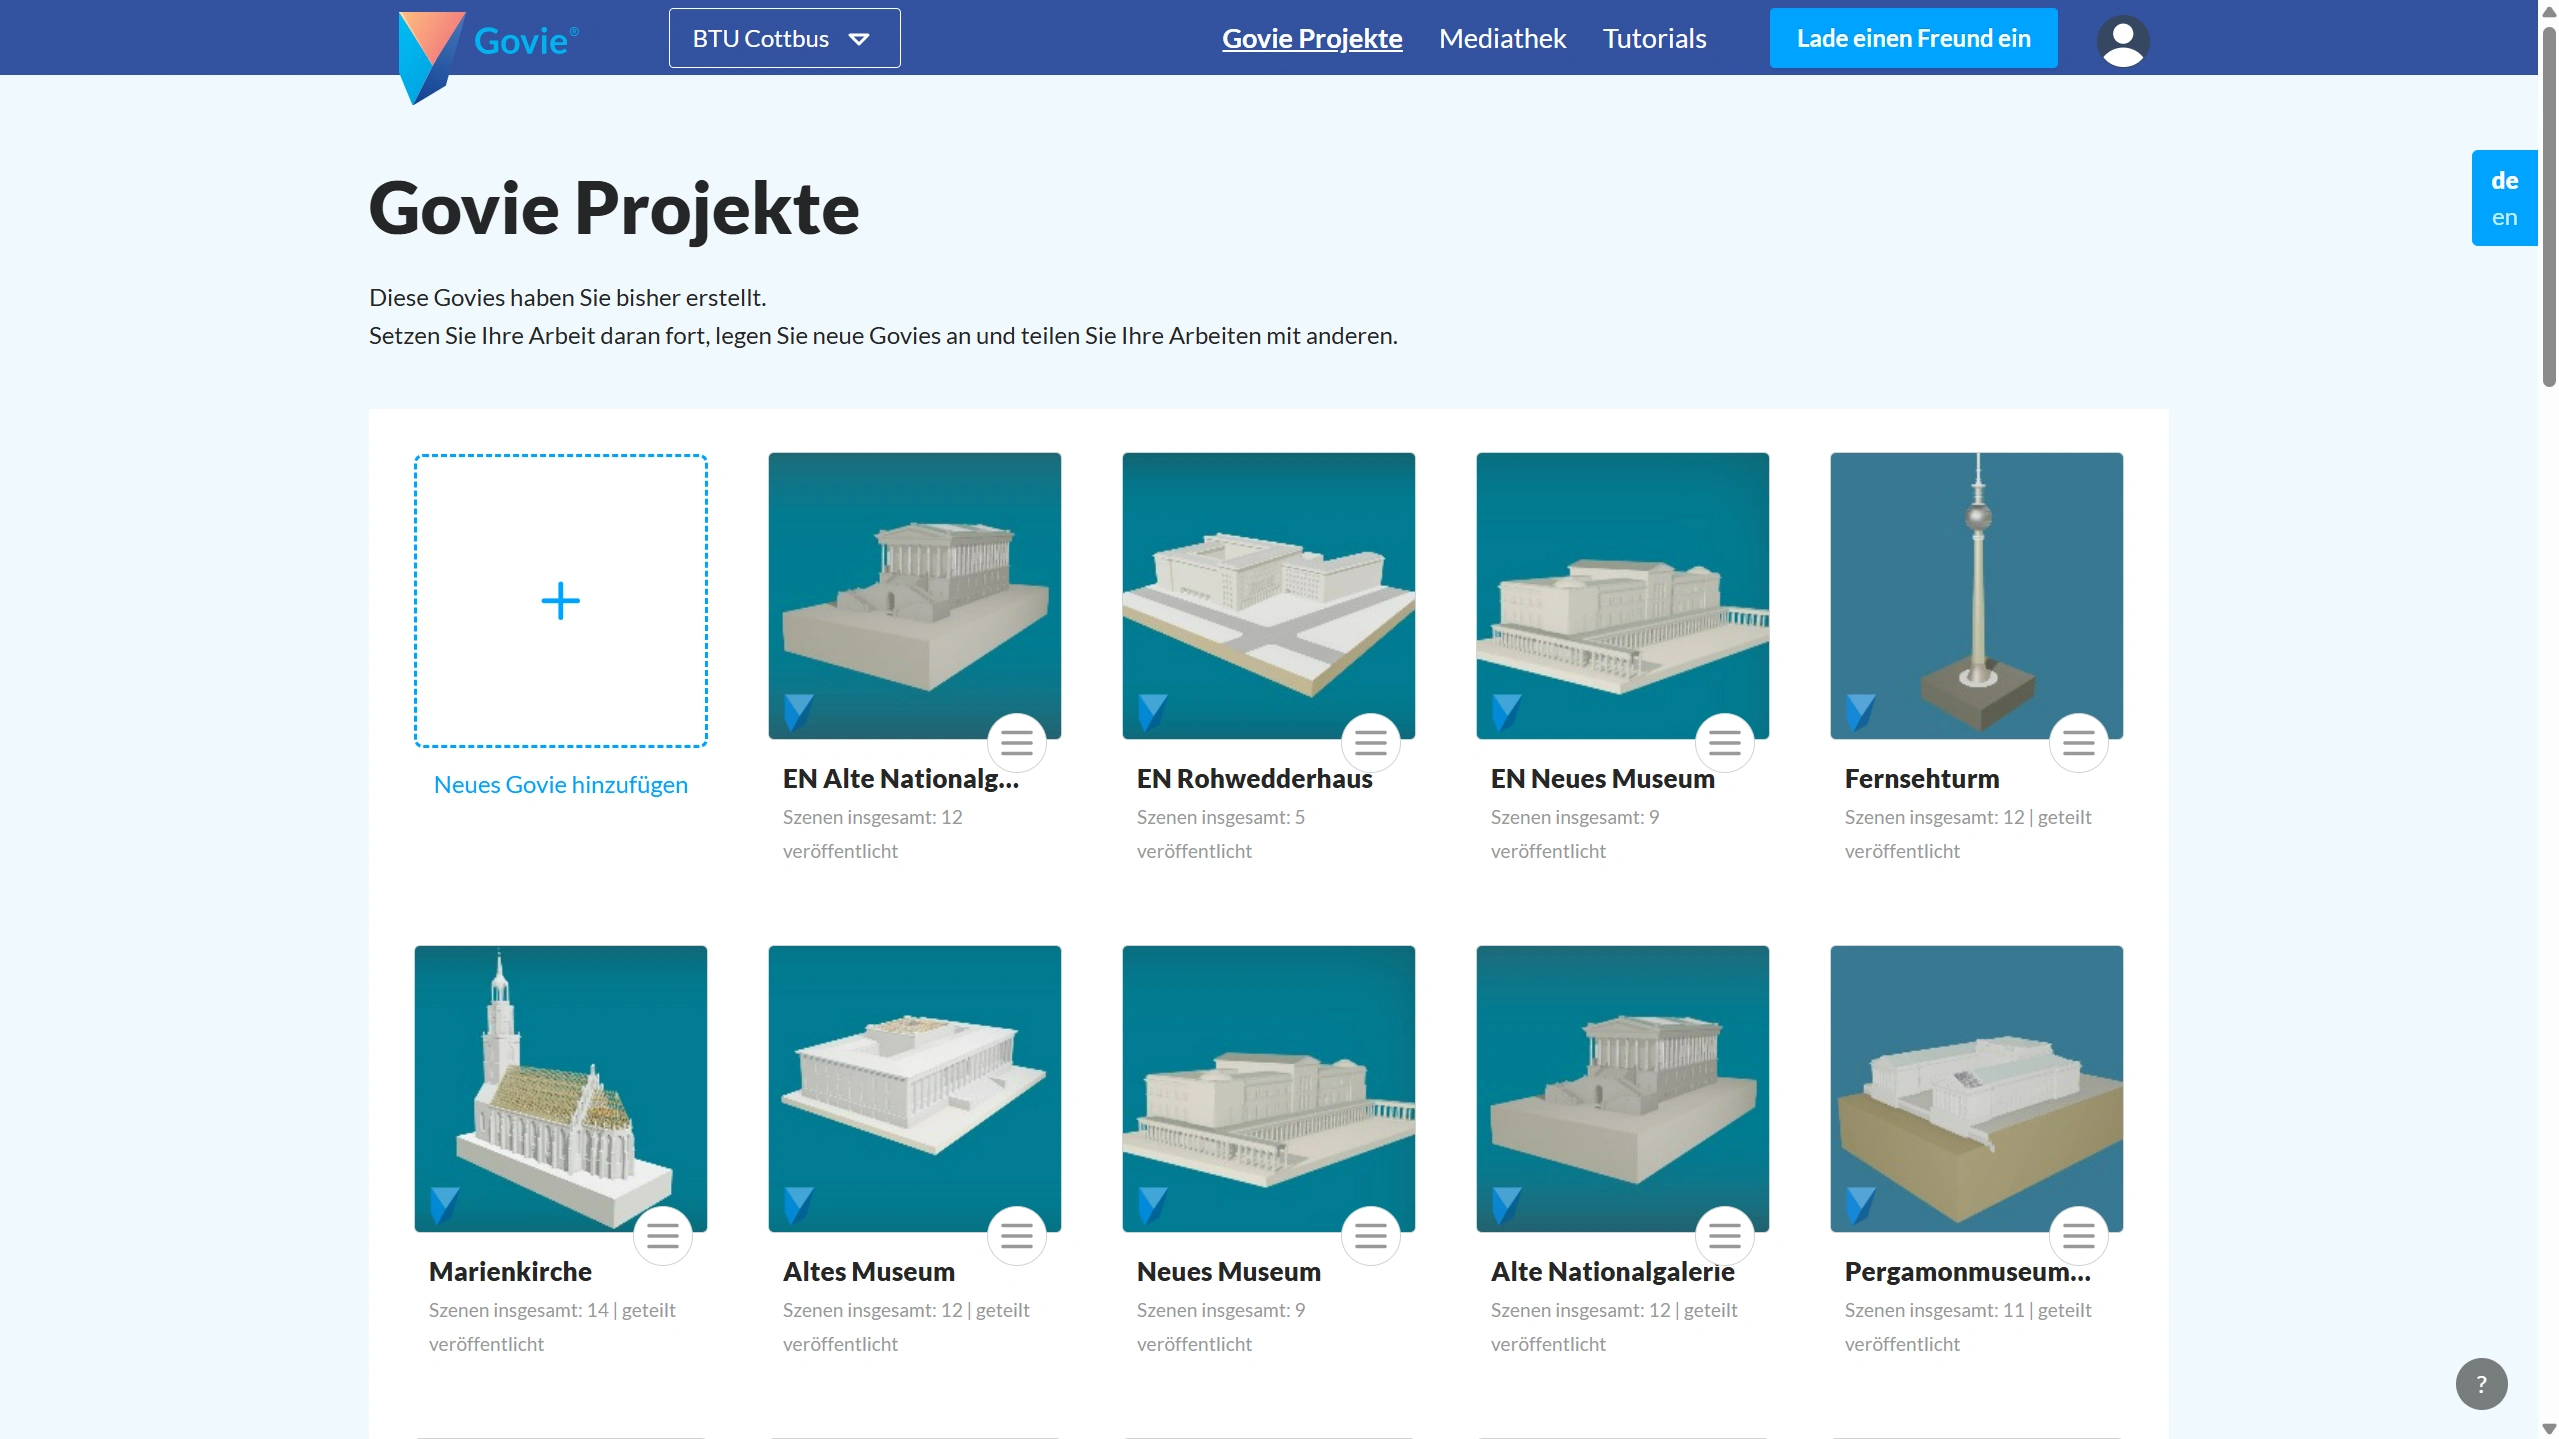Open options menu on Alte Nationalgalerie card
The width and height of the screenshot is (2559, 1439).
[1724, 1236]
